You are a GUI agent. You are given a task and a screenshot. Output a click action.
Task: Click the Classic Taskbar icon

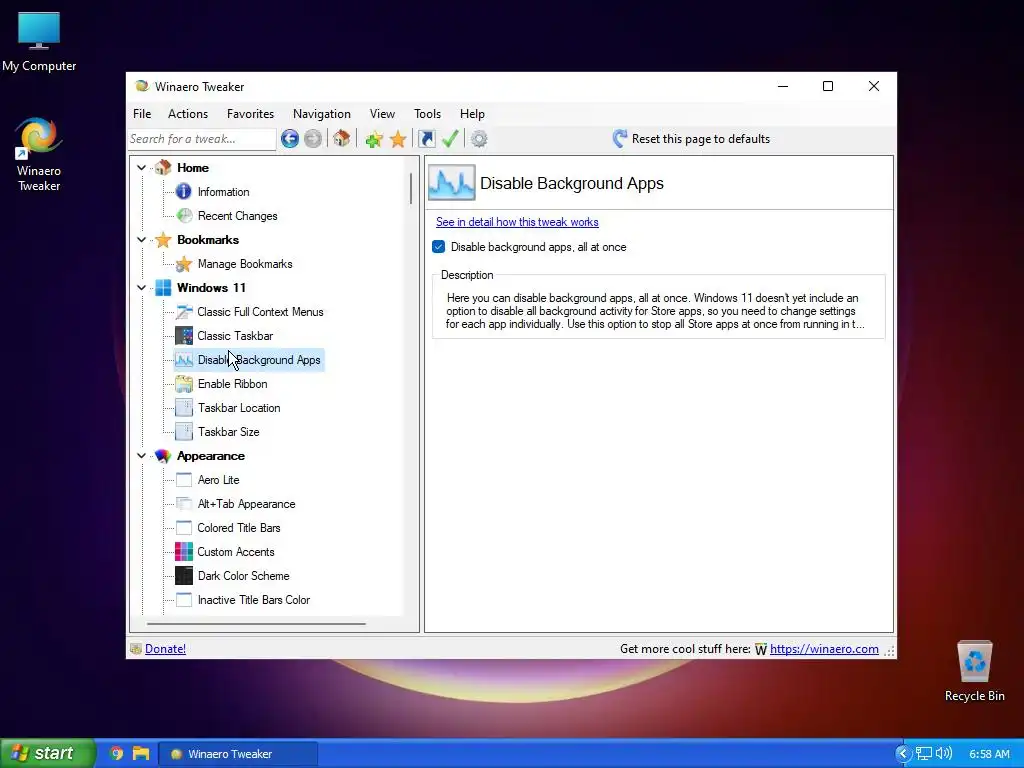(x=184, y=336)
